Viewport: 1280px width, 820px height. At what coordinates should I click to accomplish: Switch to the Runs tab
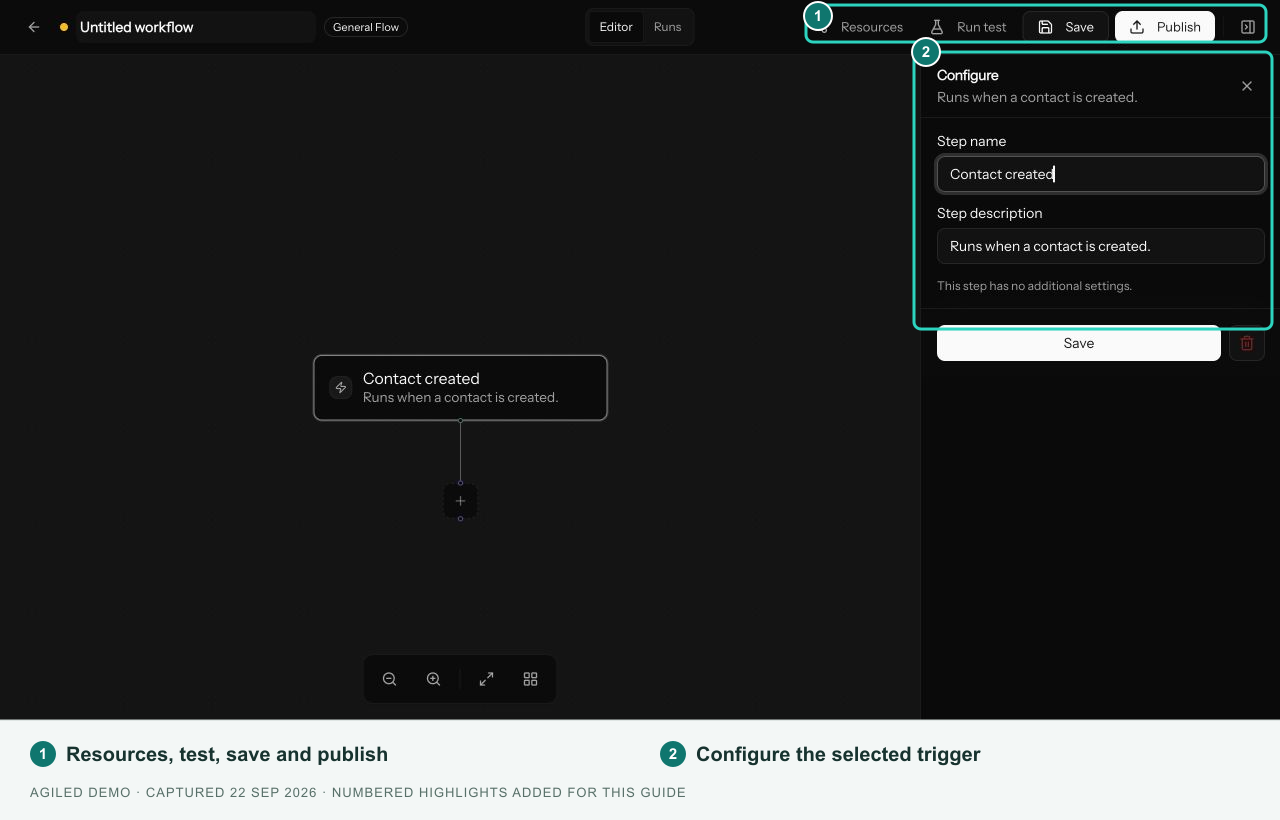point(667,27)
